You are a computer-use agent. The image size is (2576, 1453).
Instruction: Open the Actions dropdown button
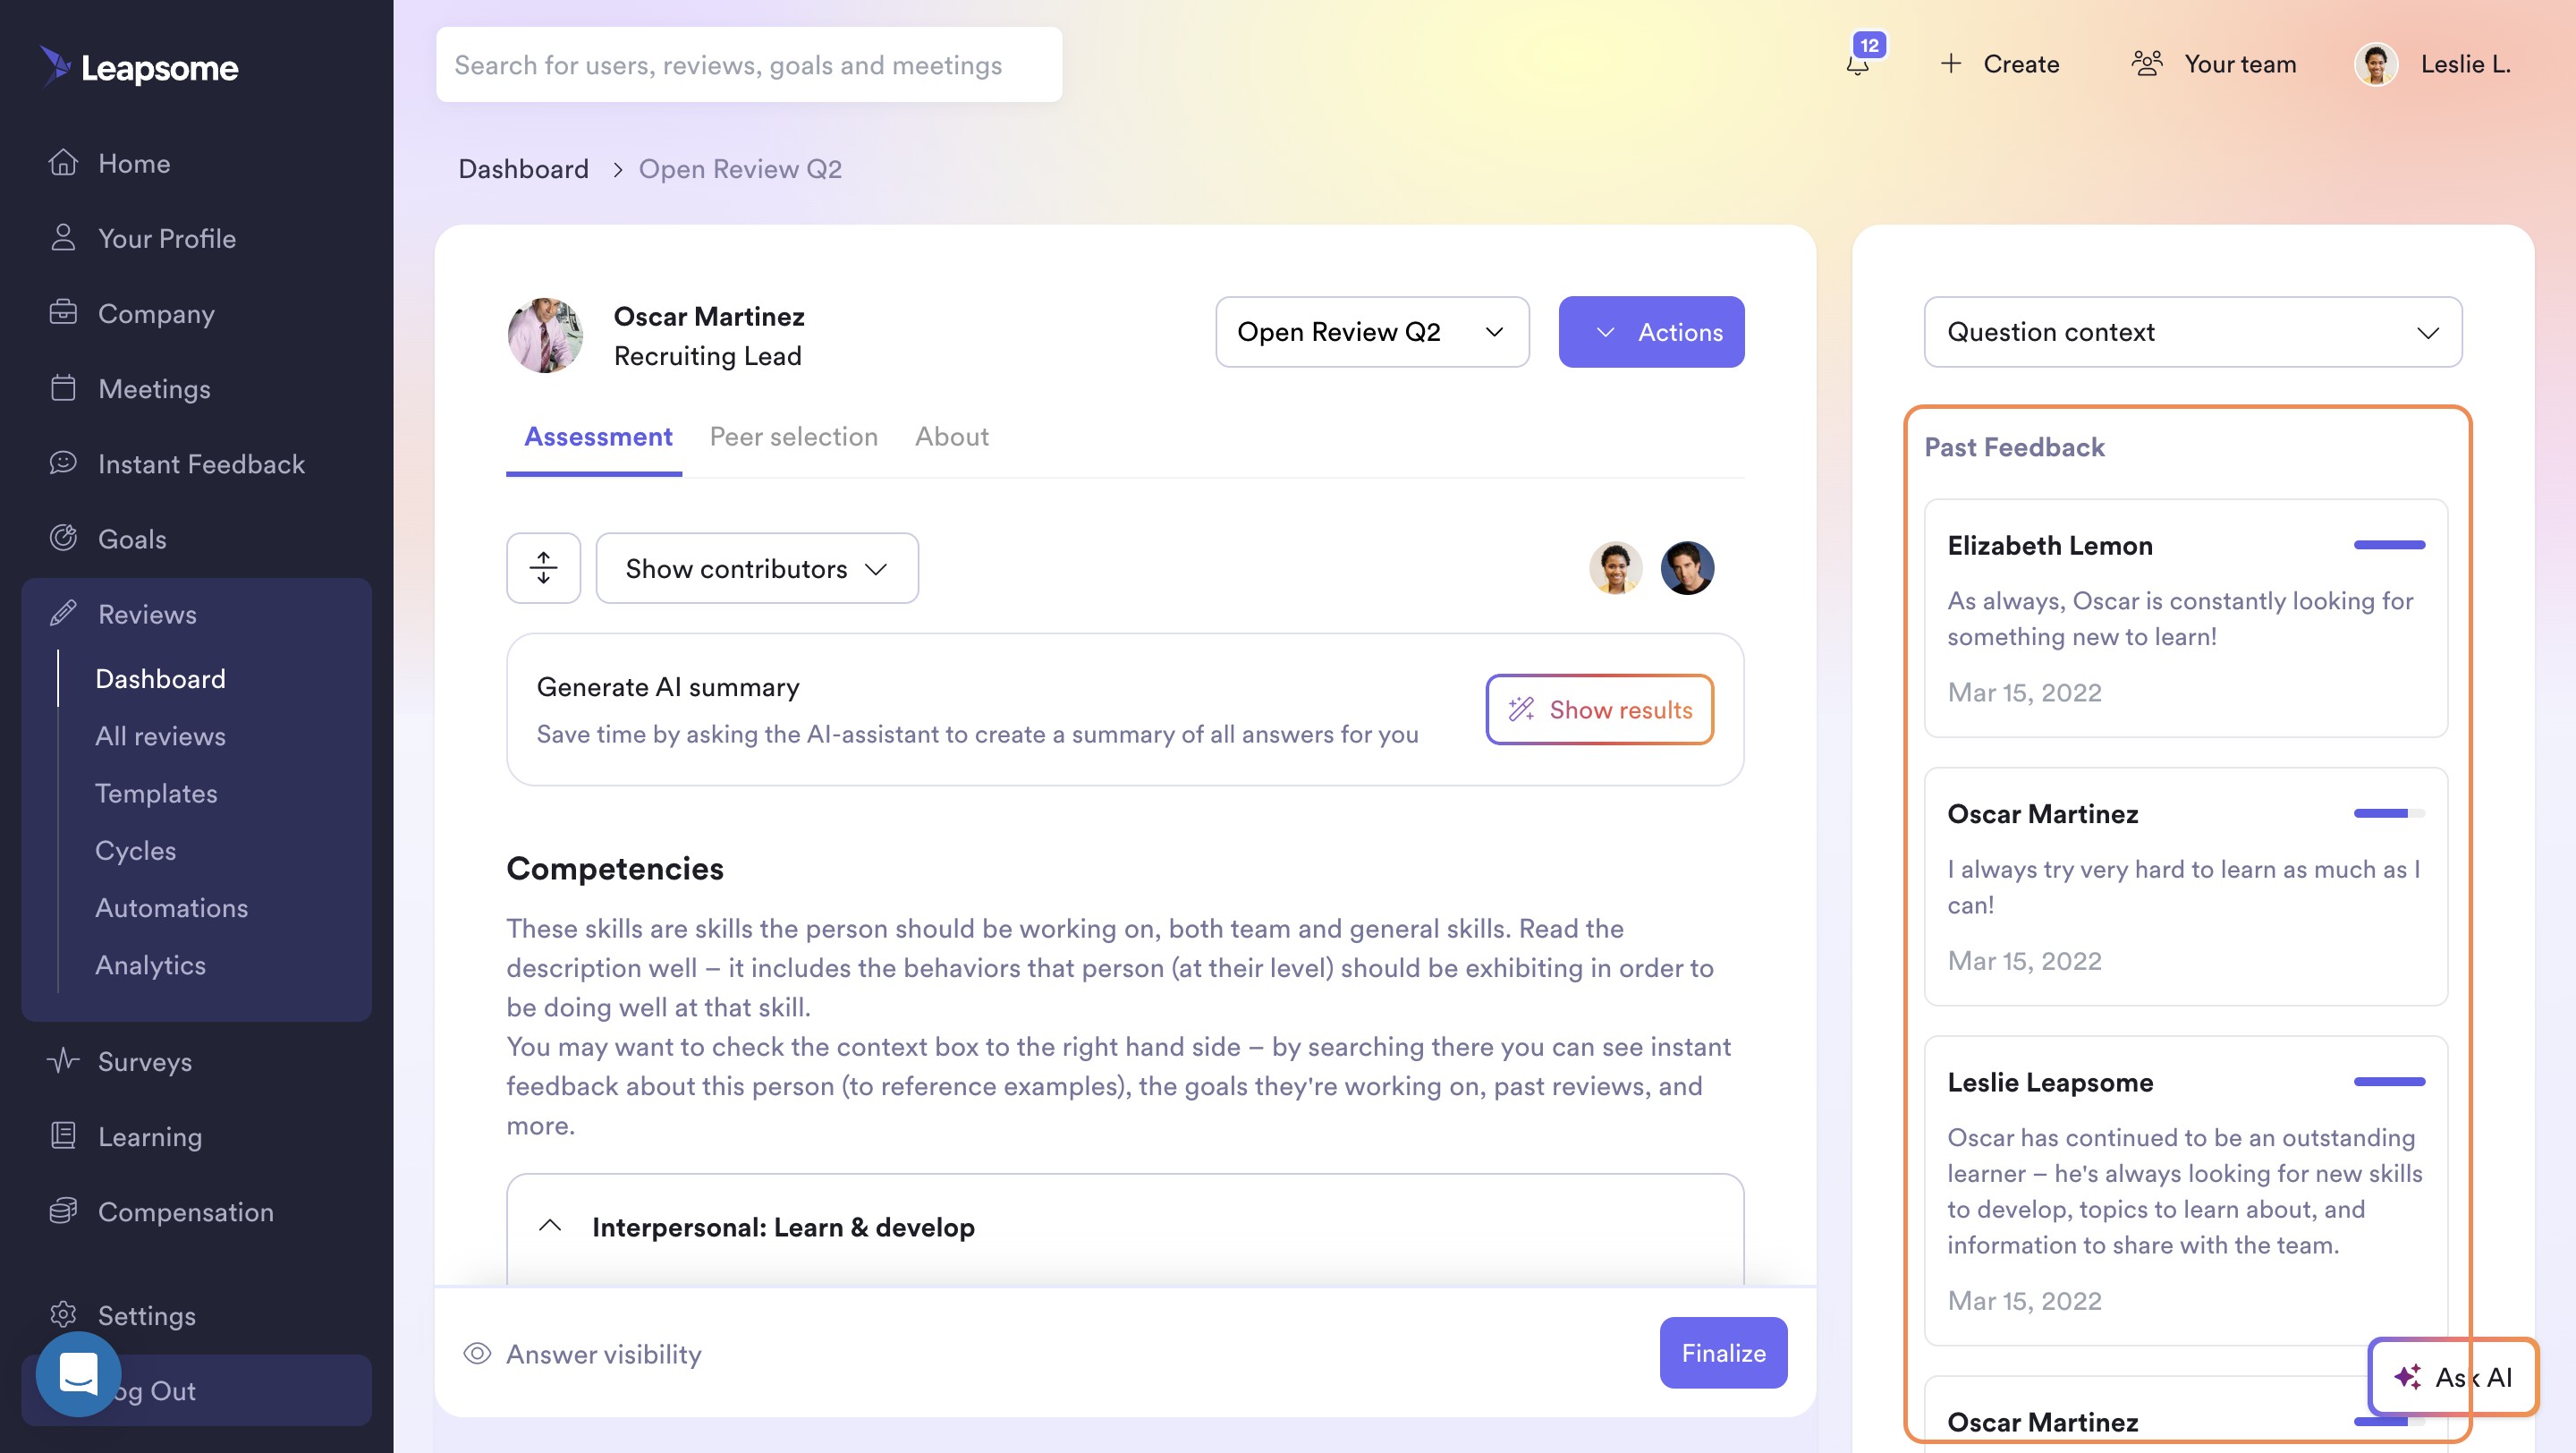pos(1651,332)
